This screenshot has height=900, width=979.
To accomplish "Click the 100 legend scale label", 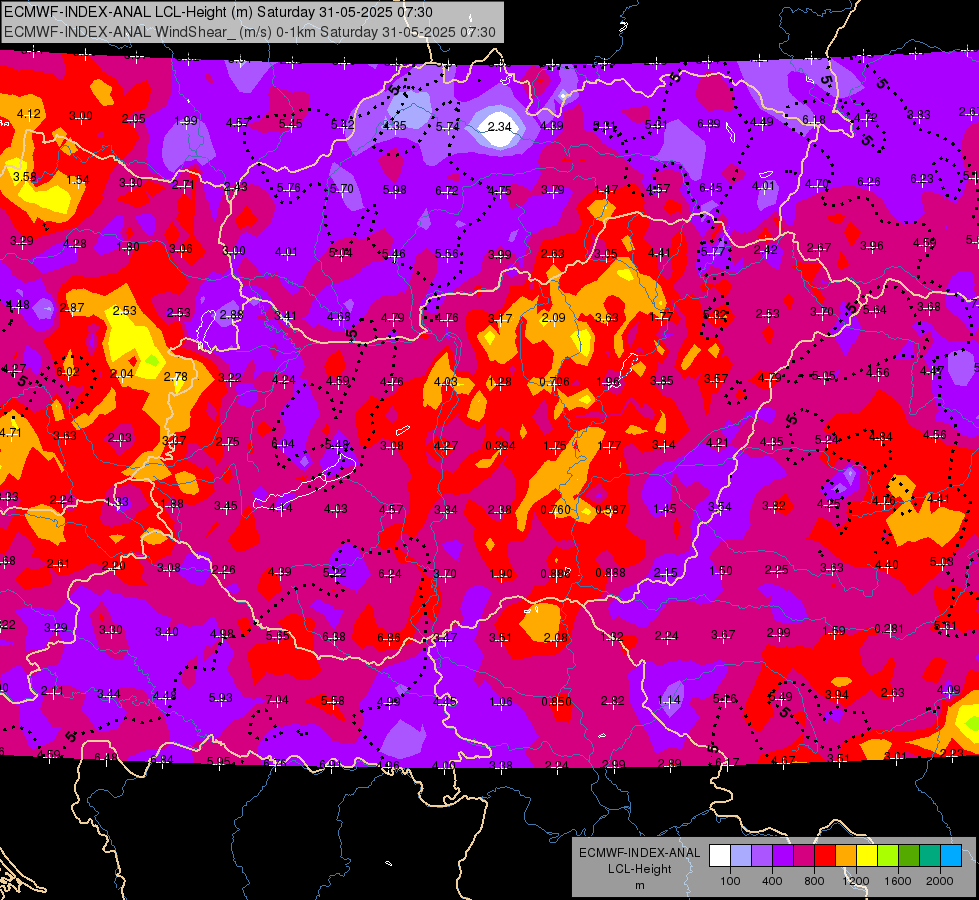I will 730,881.
